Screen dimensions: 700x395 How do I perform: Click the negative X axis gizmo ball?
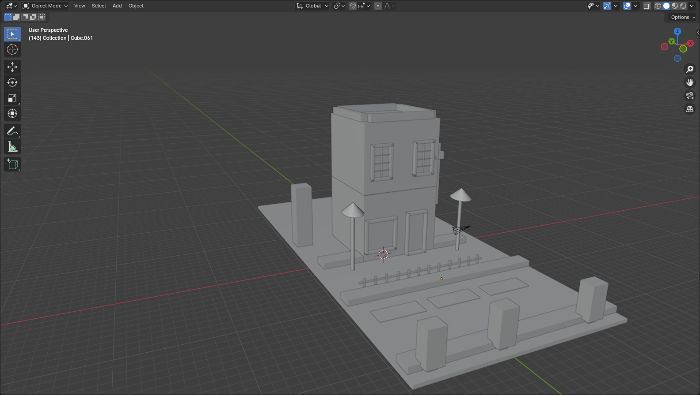coord(664,47)
